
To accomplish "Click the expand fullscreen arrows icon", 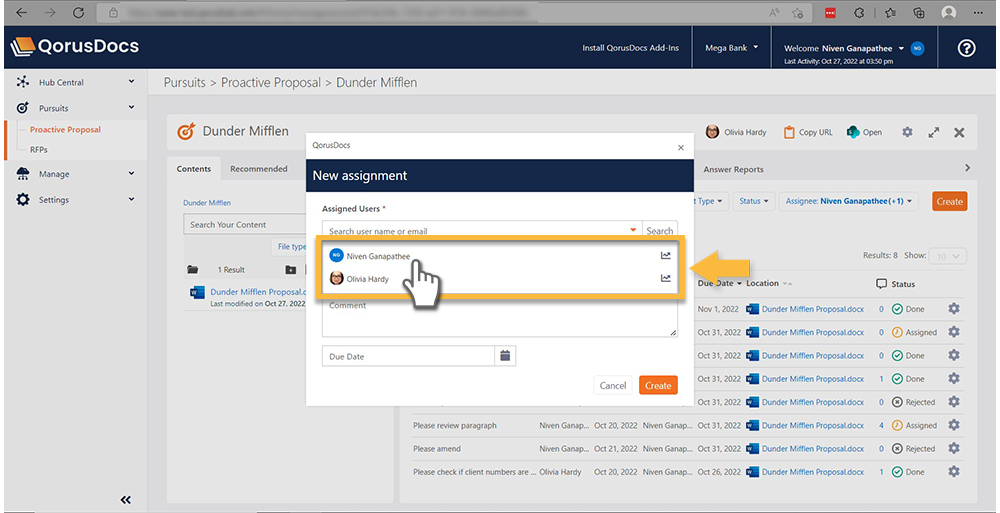I will (933, 132).
